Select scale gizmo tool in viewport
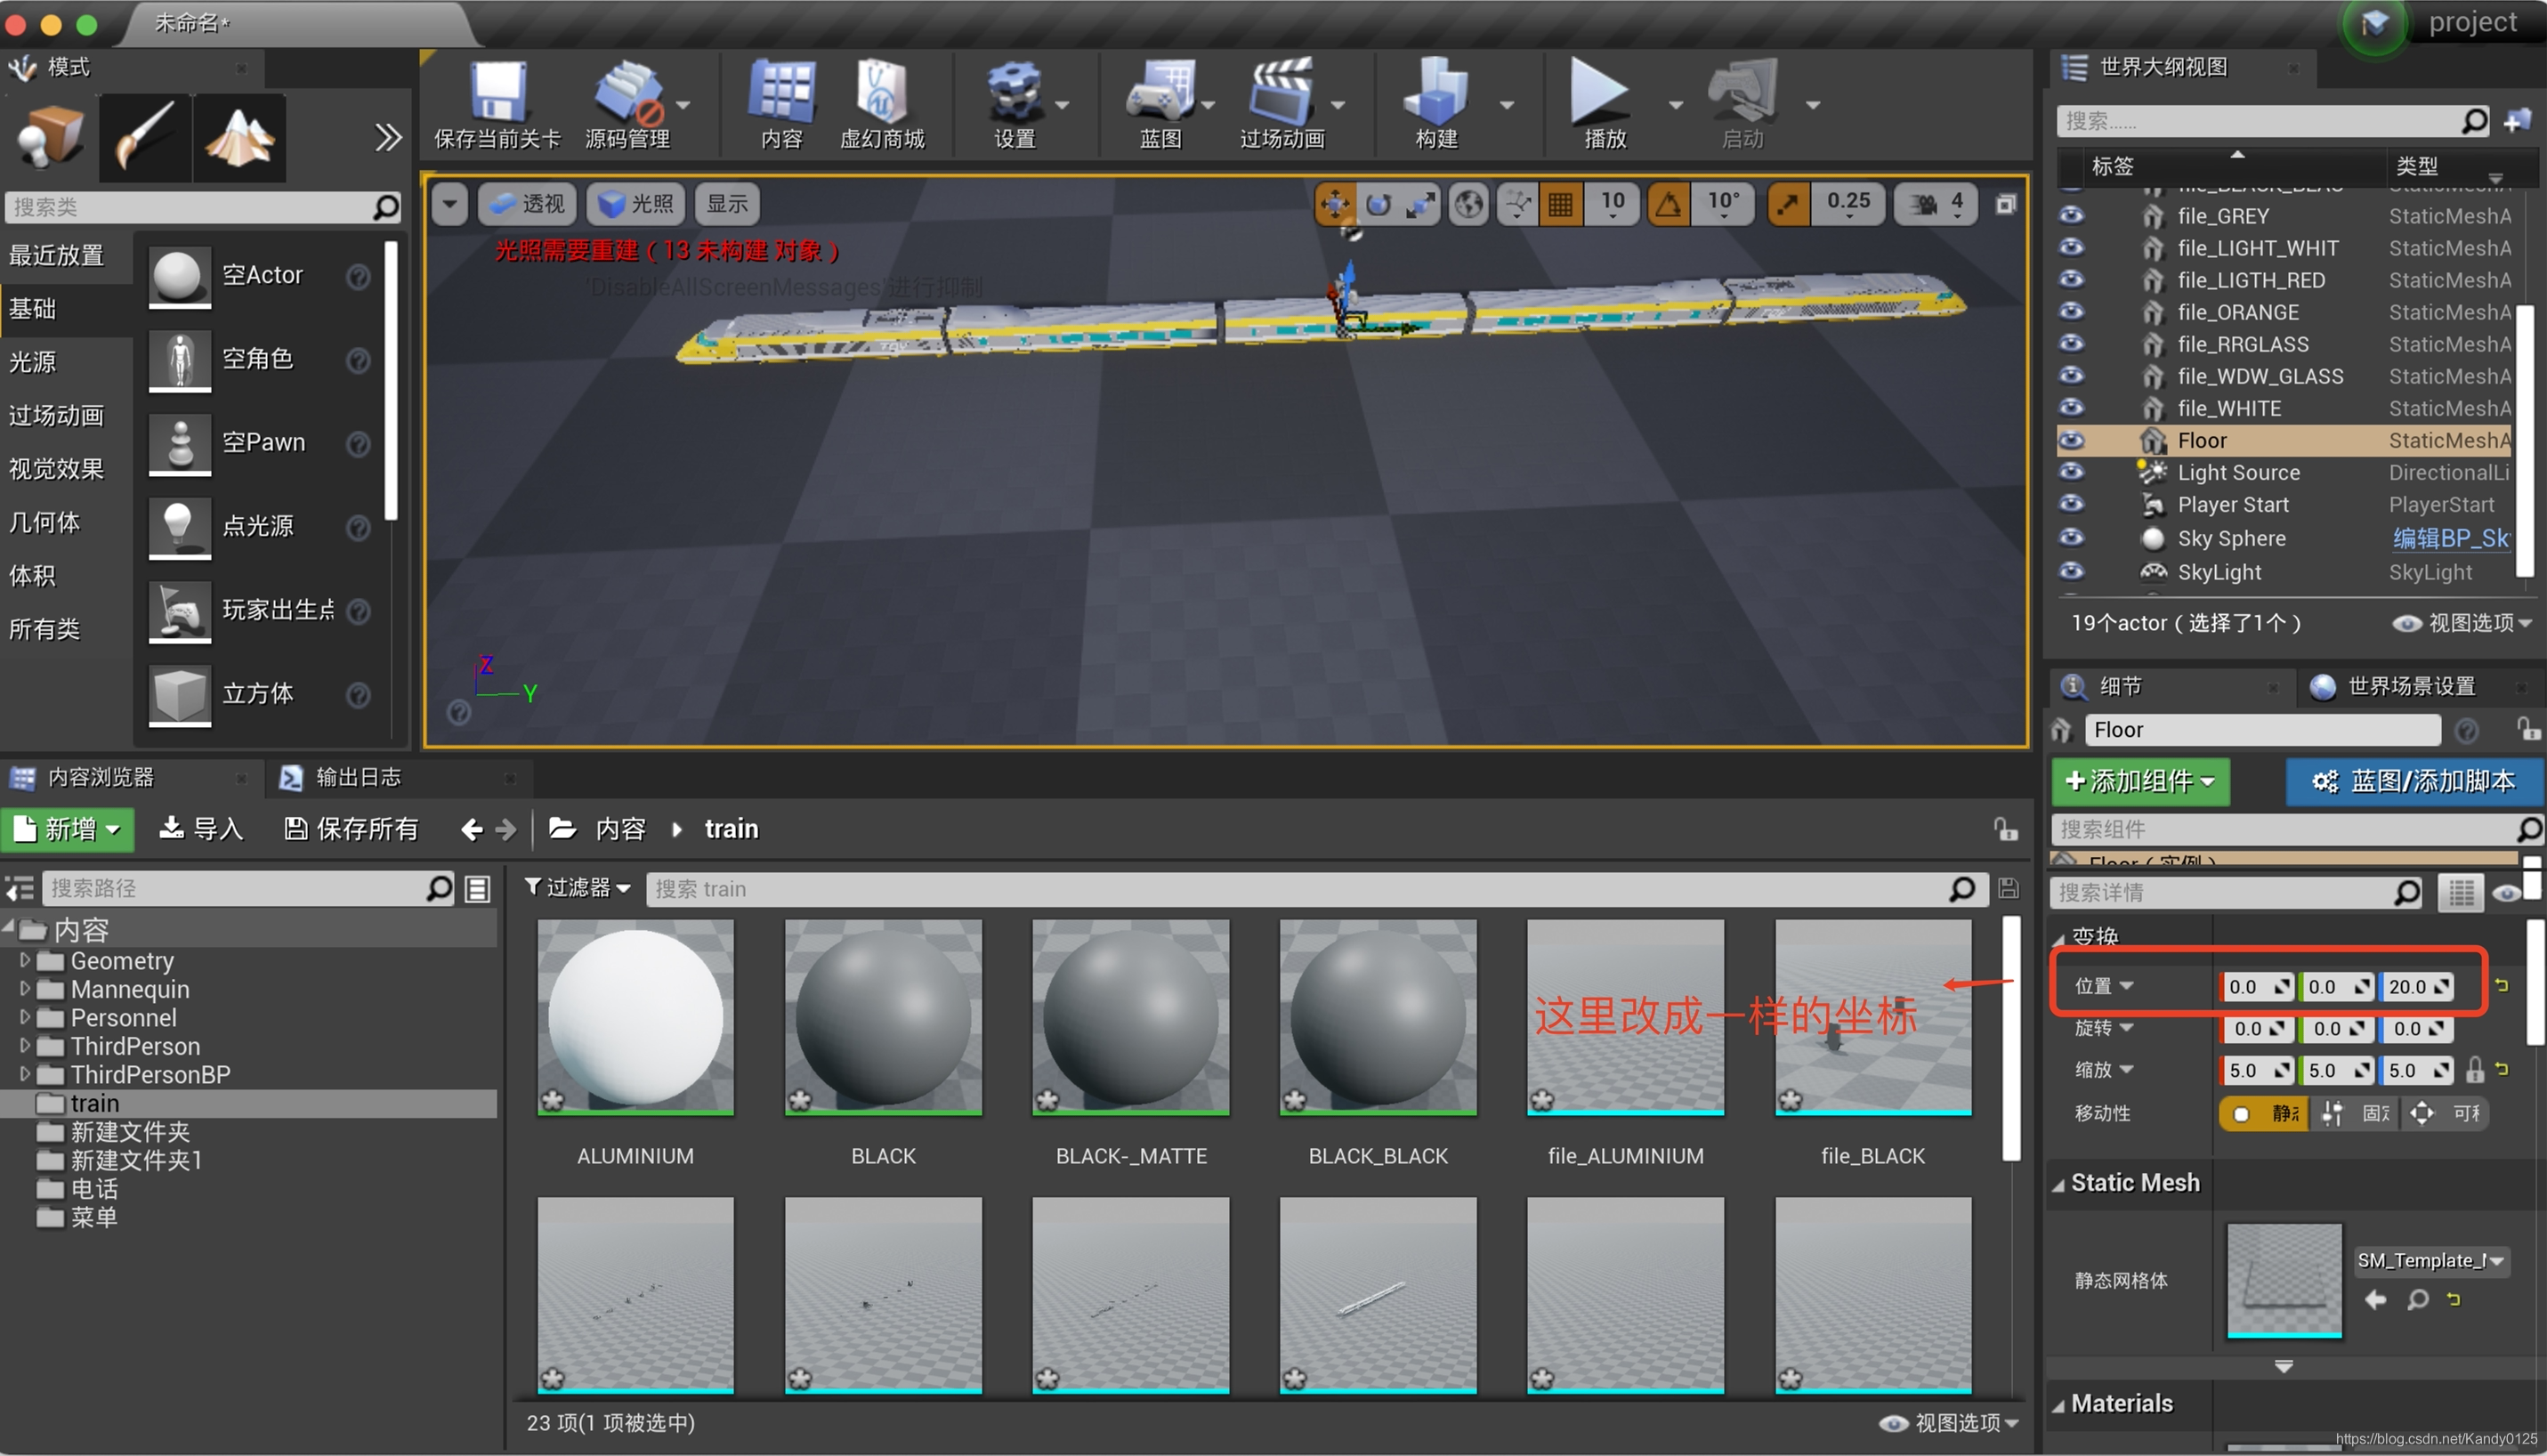Viewport: 2547px width, 1456px height. click(1421, 204)
